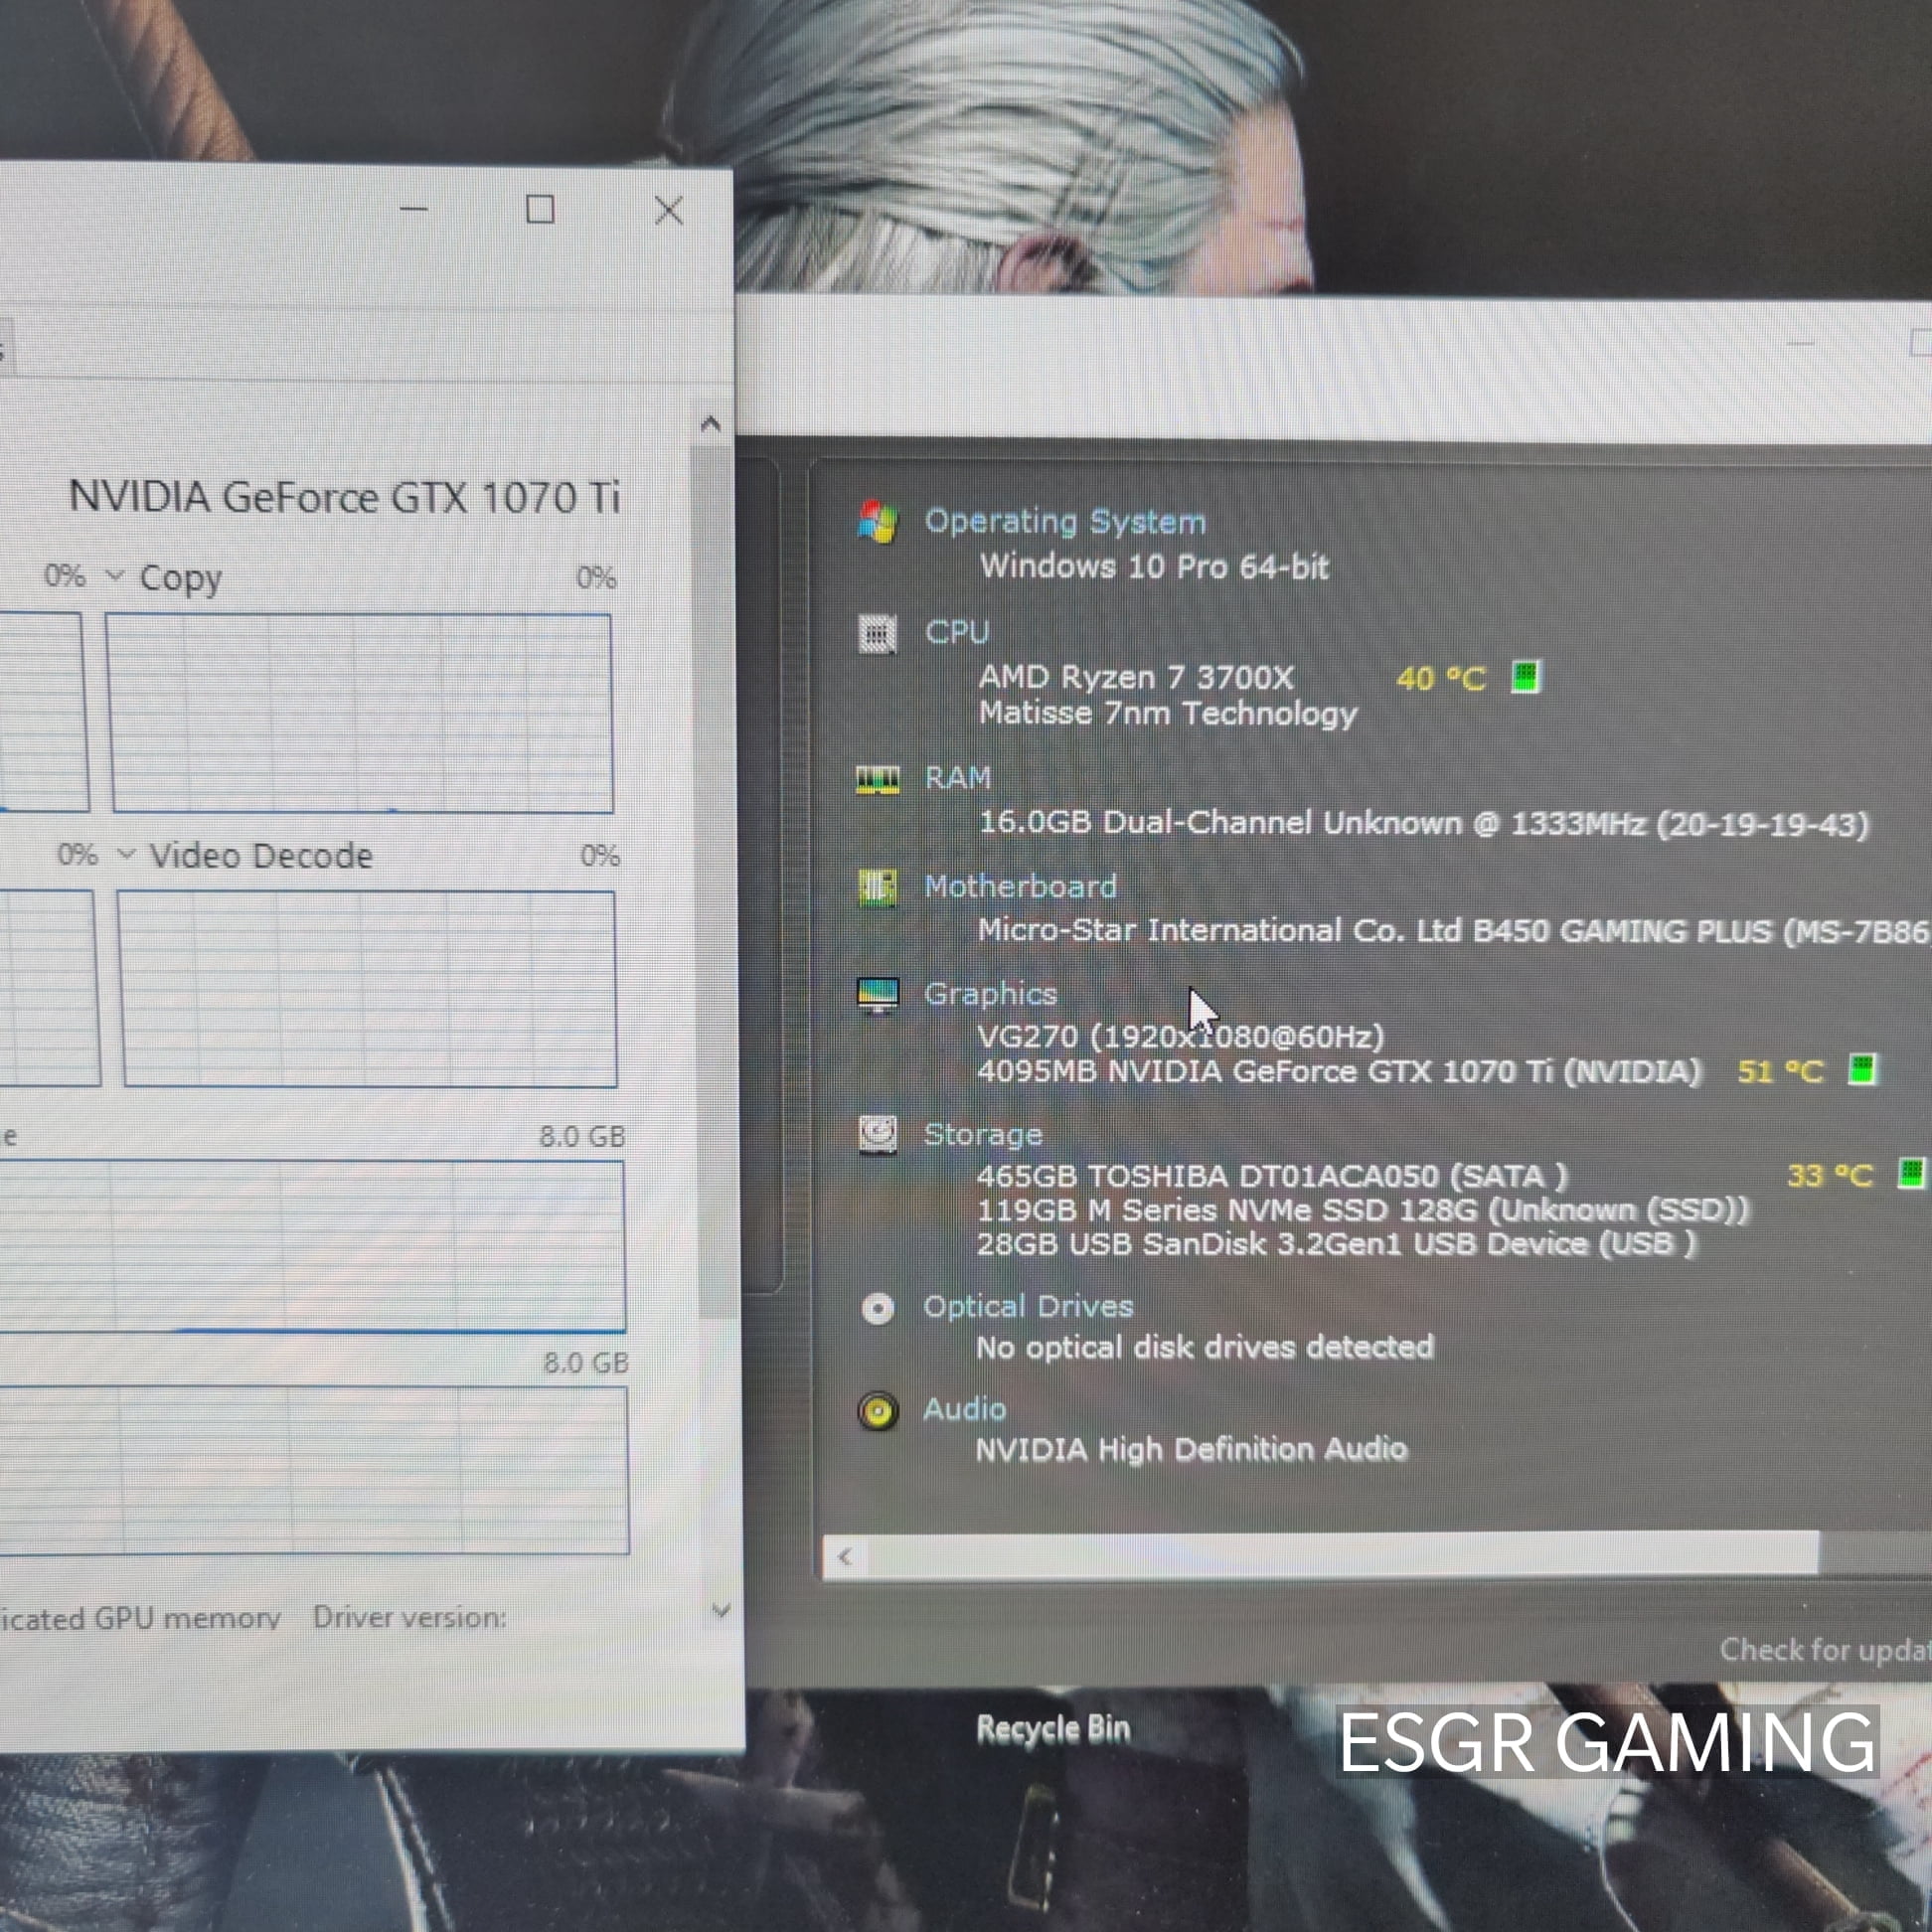Image resolution: width=1932 pixels, height=1932 pixels.
Task: Click the text AMD Ryzen 7 3700X
Action: pos(1136,677)
